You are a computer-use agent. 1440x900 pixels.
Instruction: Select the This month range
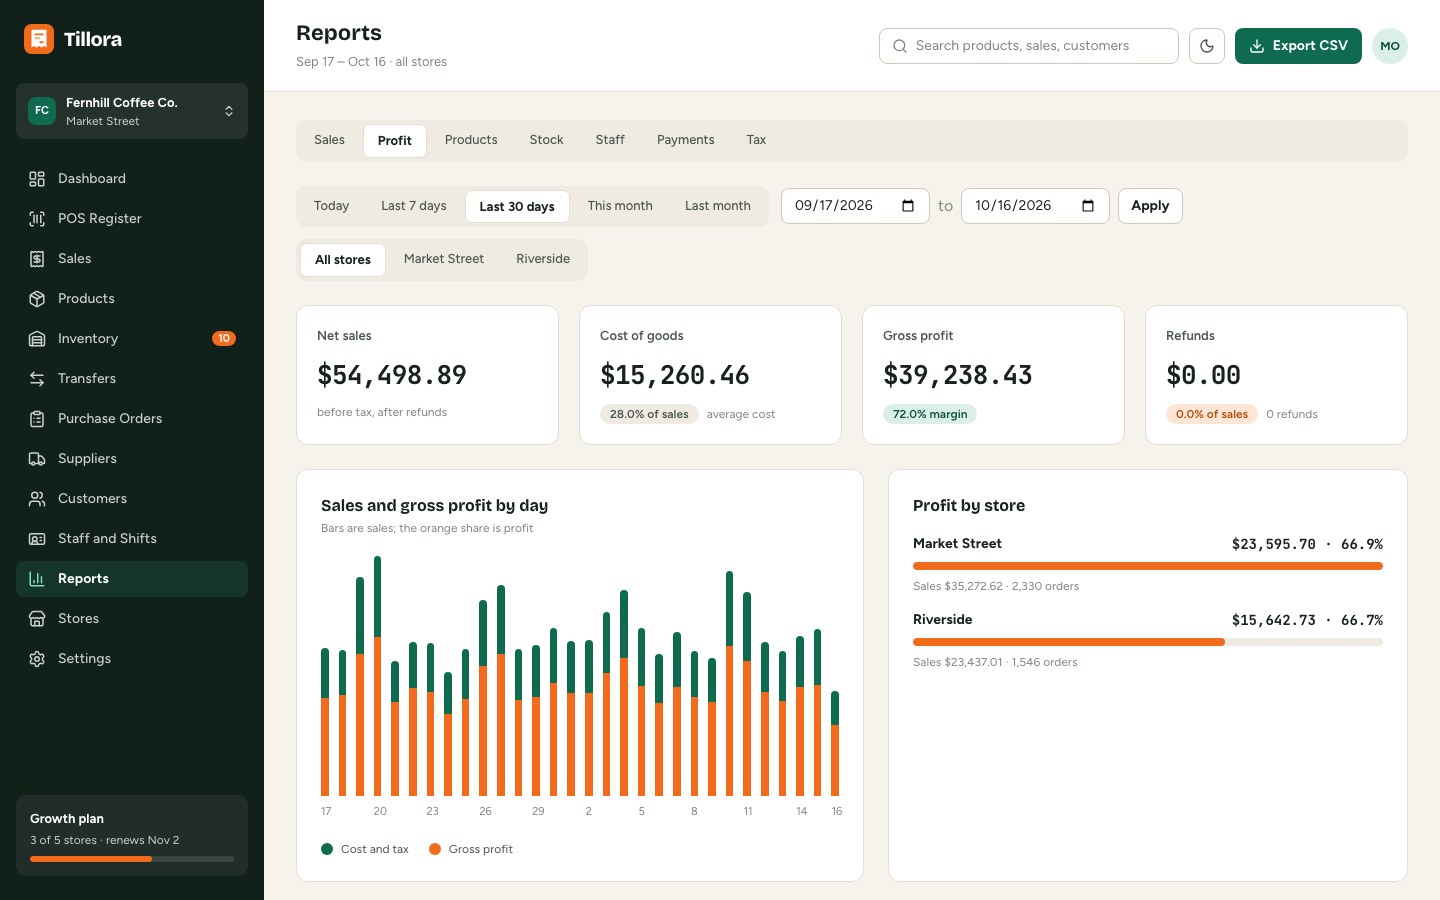620,206
